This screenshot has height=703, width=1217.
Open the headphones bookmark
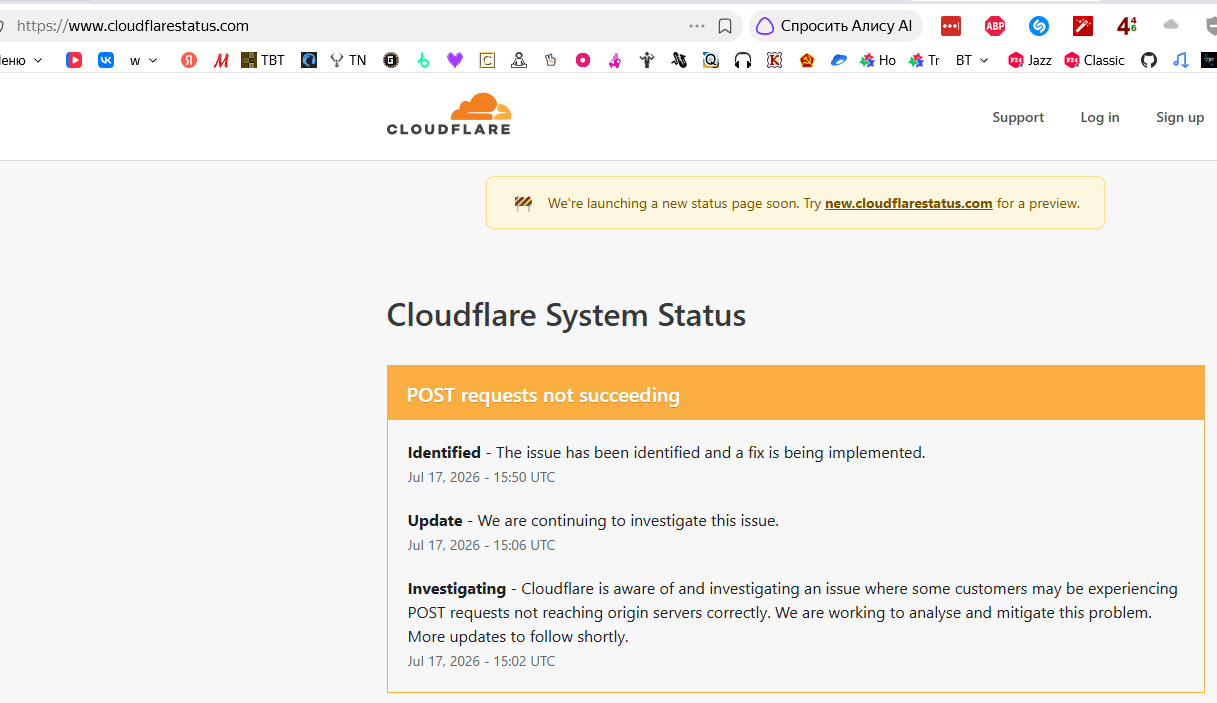[x=742, y=60]
